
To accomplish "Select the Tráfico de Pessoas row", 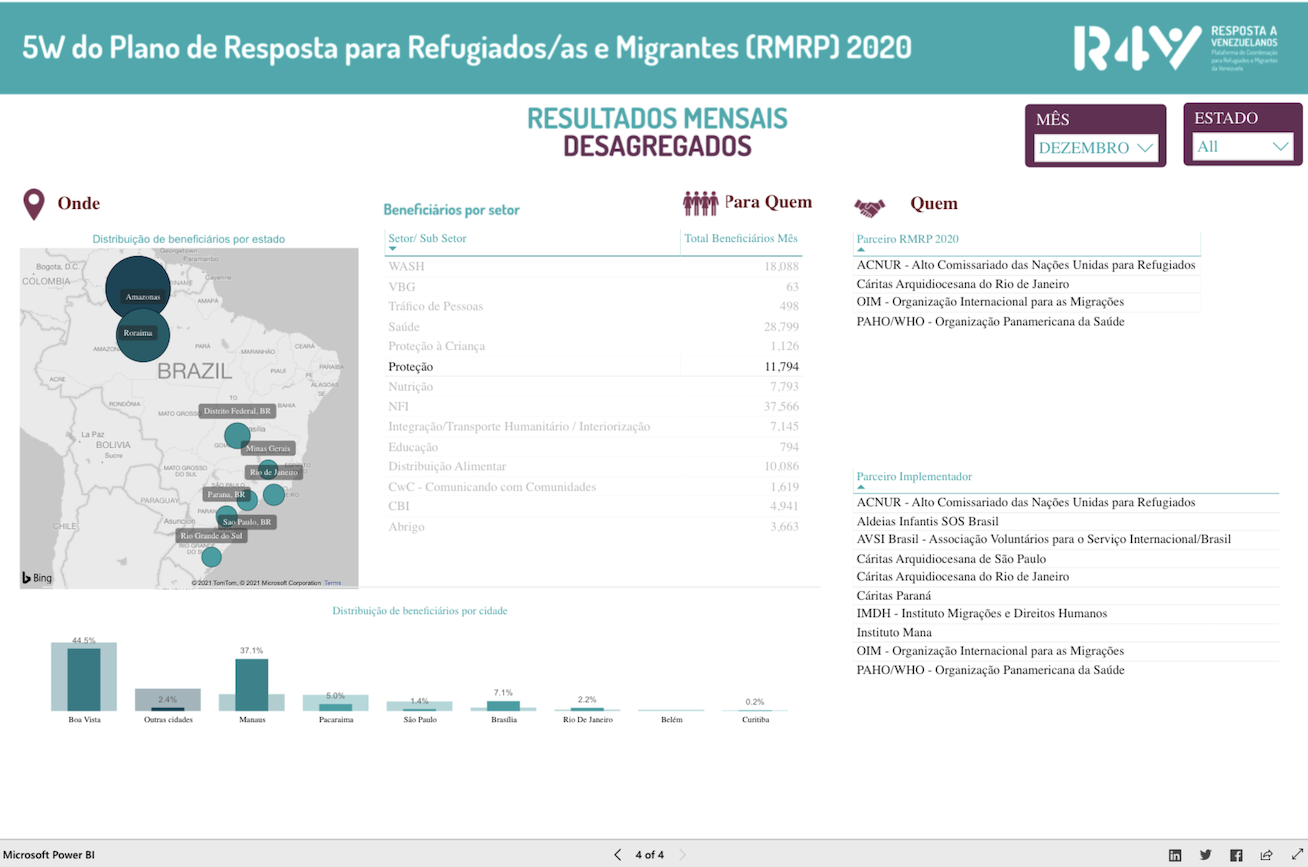I will tap(593, 307).
